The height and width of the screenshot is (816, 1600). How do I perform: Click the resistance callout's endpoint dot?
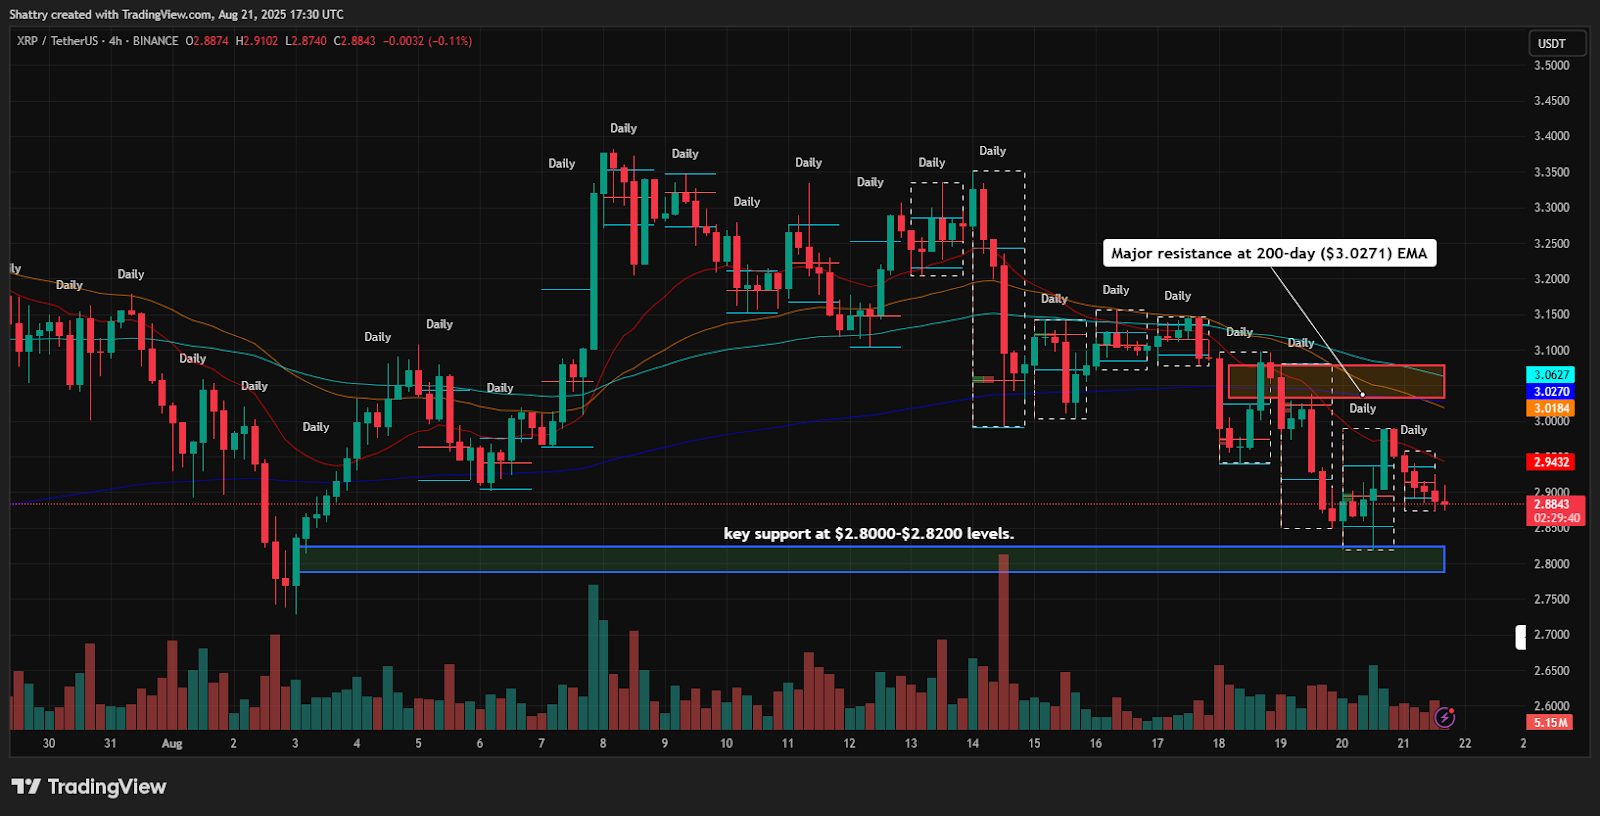tap(1362, 394)
